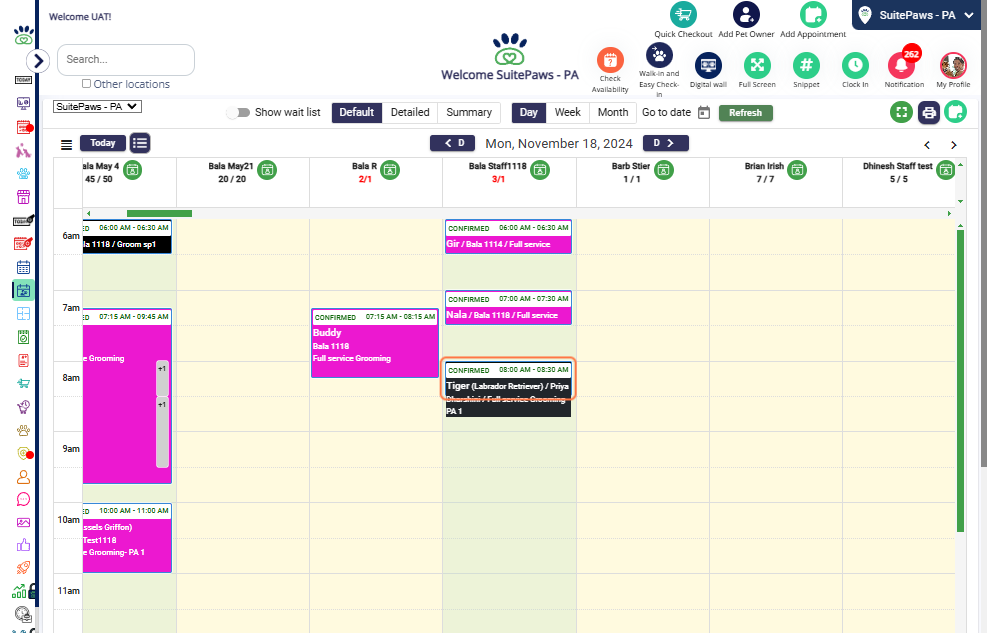Open Nala 07:00 AM appointment
The height and width of the screenshot is (633, 987).
pos(508,308)
